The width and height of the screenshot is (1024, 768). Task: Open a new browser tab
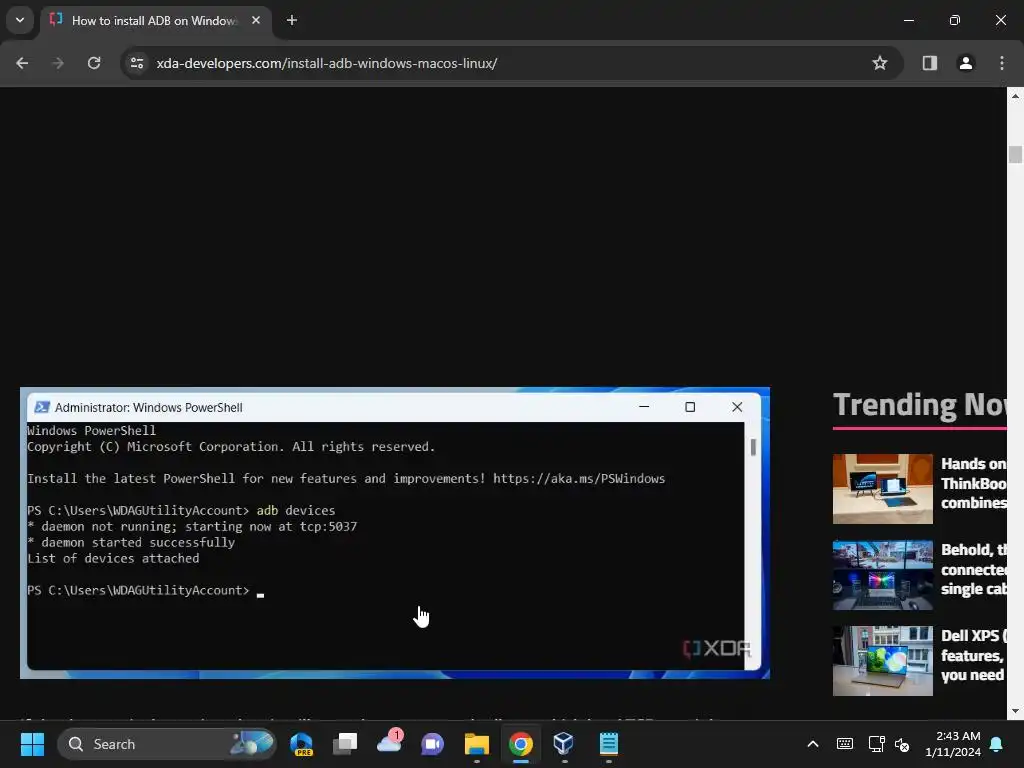coord(292,20)
